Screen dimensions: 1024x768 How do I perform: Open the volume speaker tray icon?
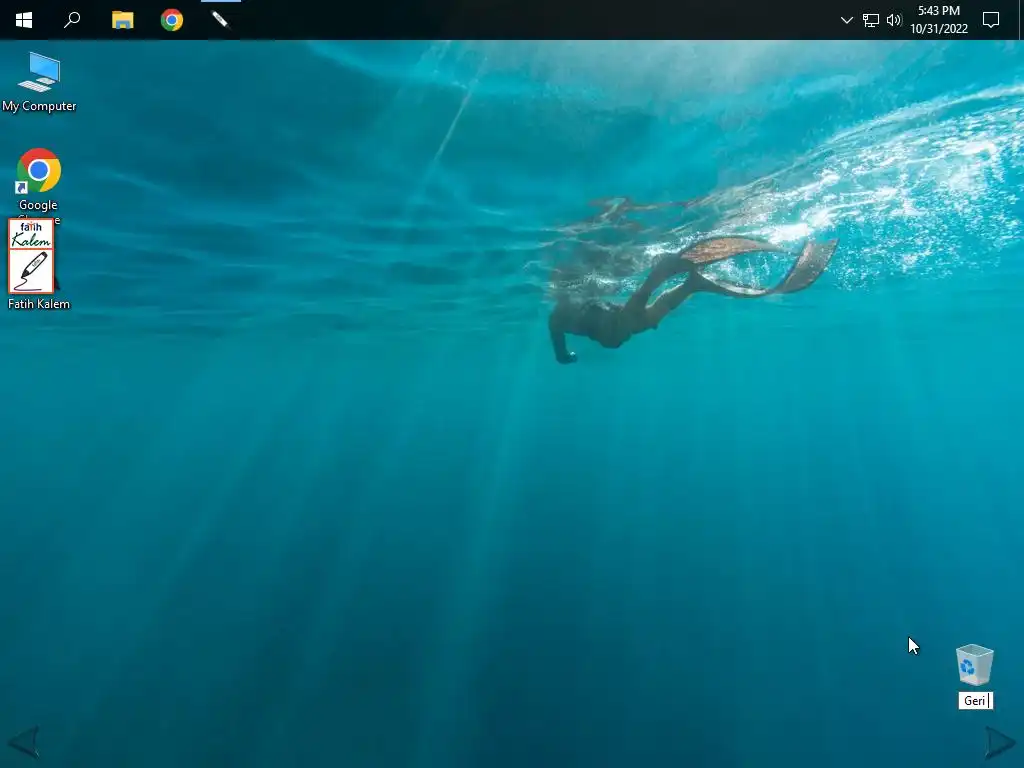point(894,20)
